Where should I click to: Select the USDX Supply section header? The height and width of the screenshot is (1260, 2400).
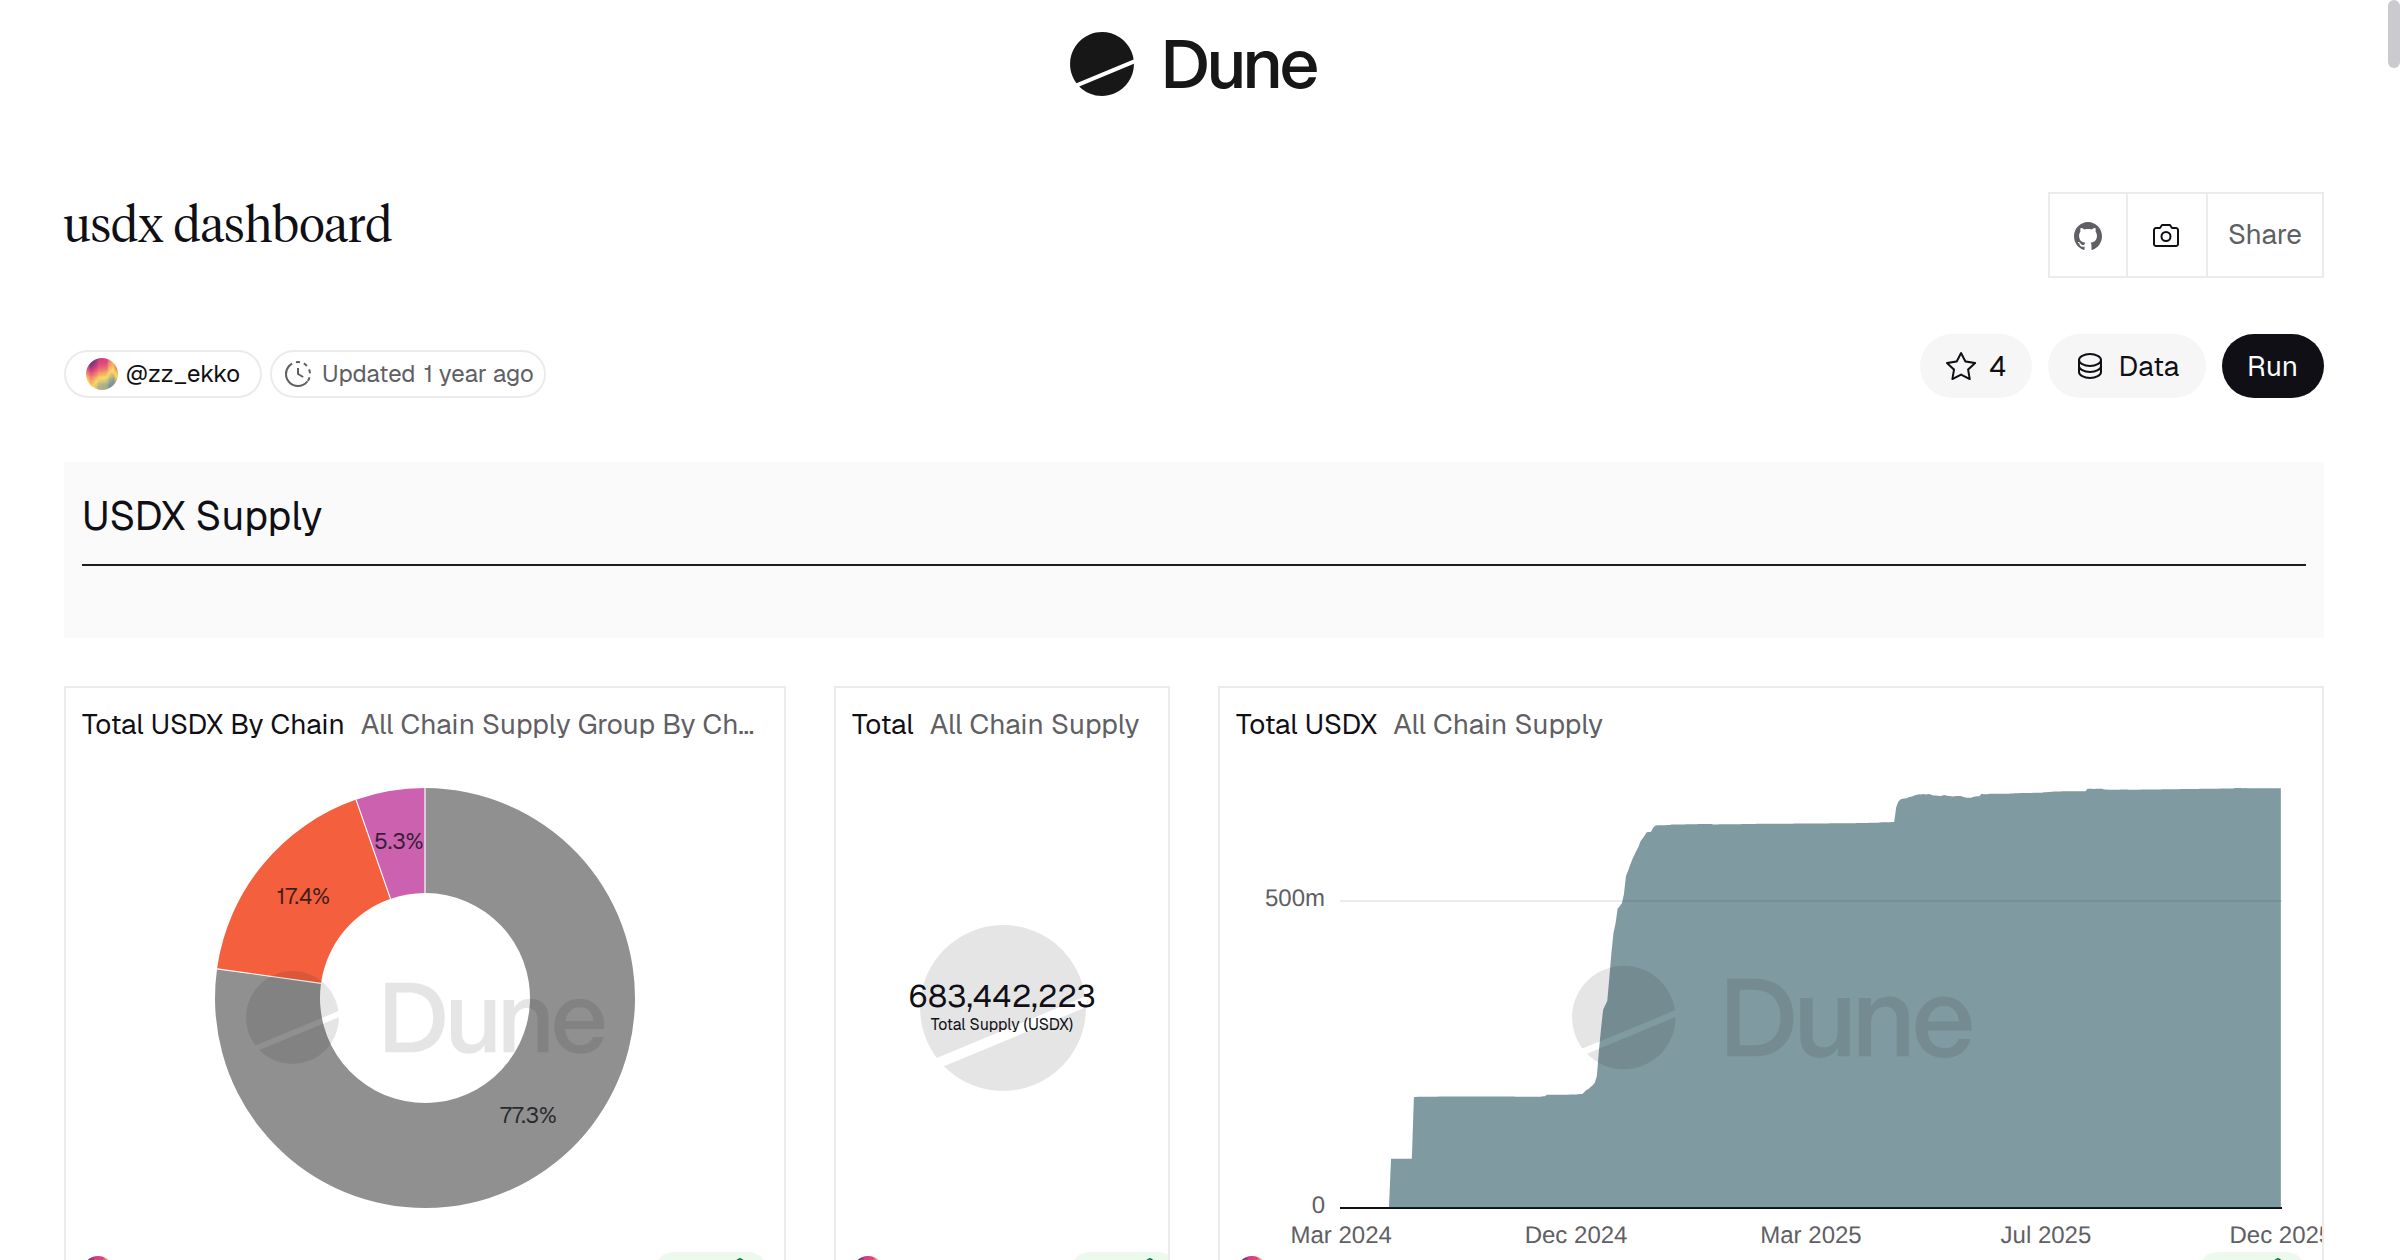pyautogui.click(x=202, y=516)
